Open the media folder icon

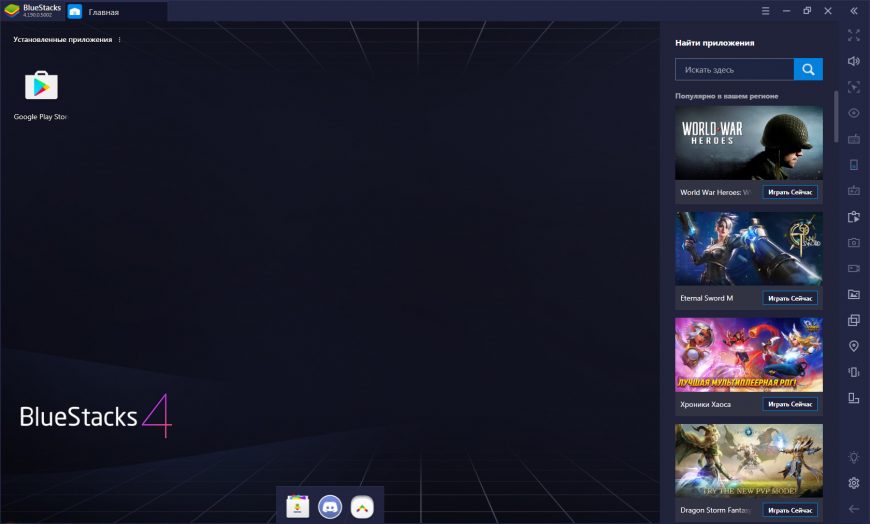click(854, 294)
